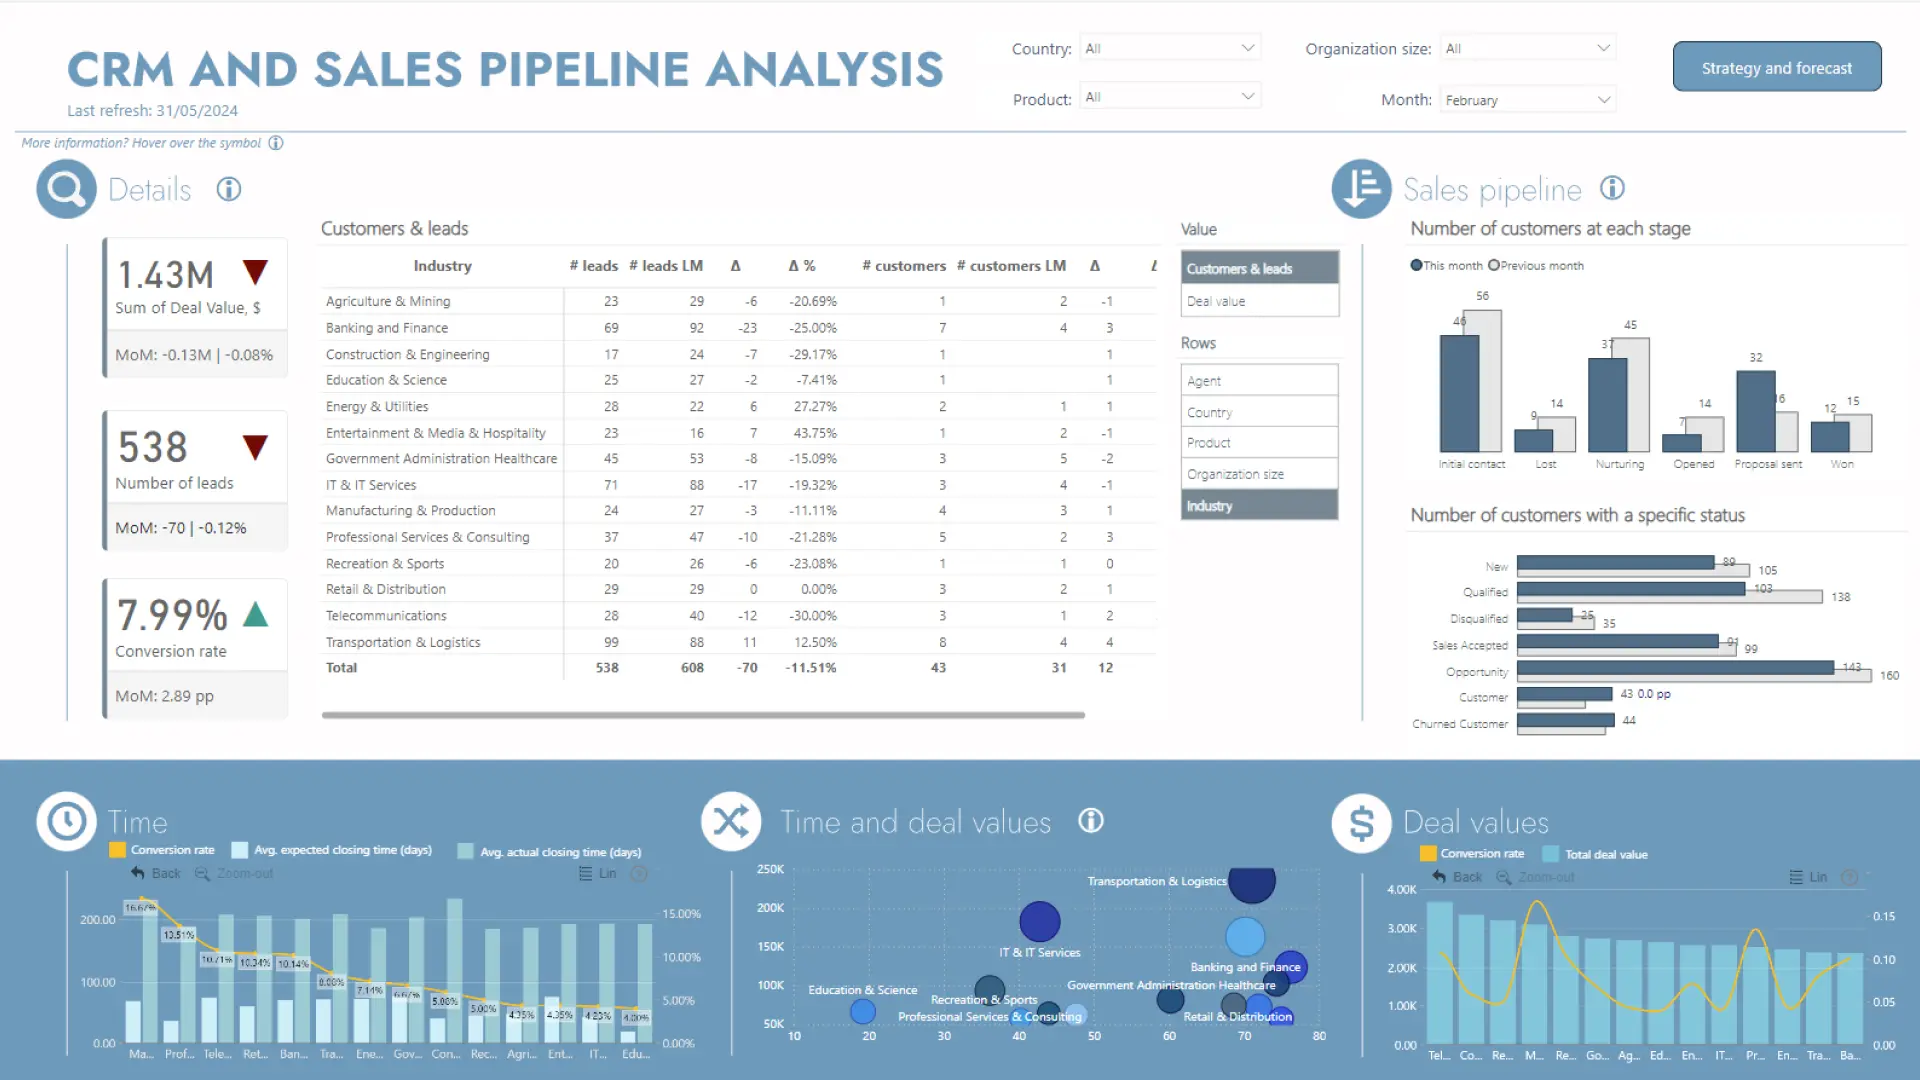Screen dimensions: 1920x1080
Task: Click the Energy & Utilities table row
Action: [x=738, y=407]
